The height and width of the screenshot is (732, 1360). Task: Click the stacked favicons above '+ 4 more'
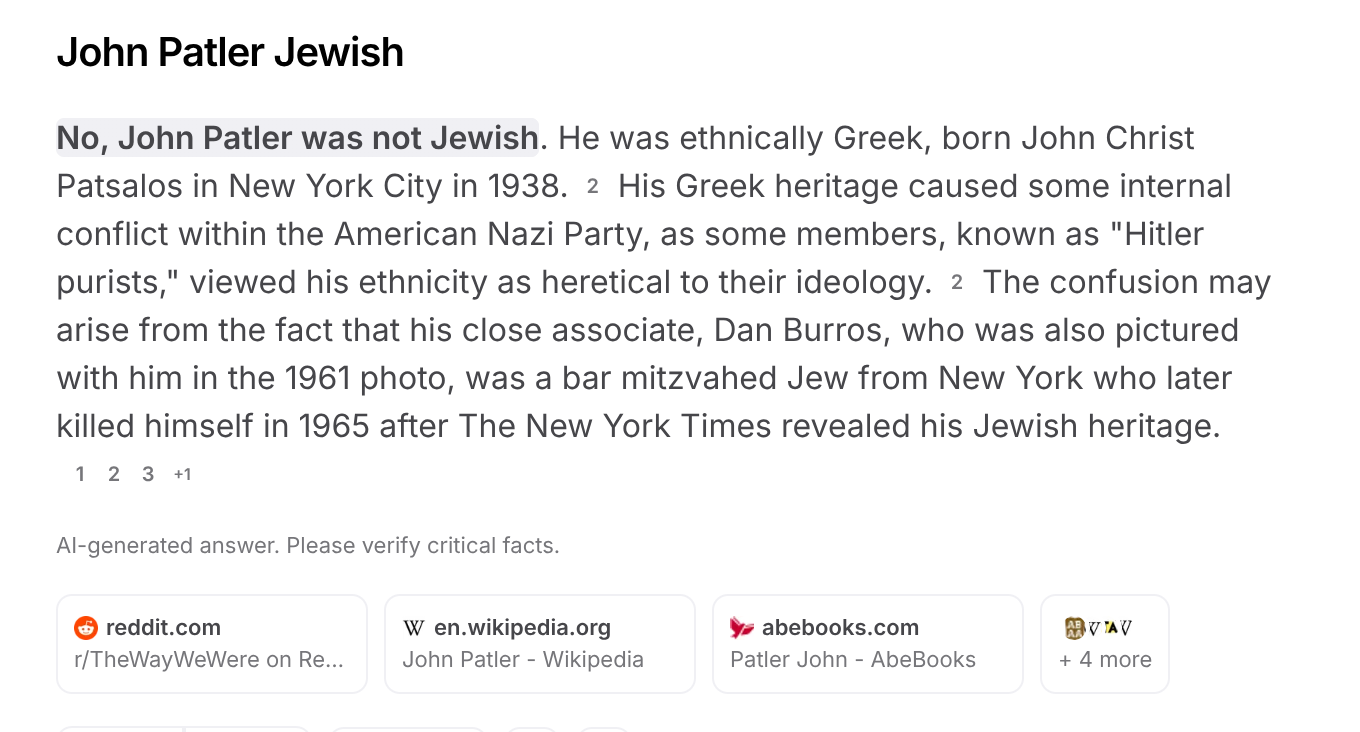tap(1098, 628)
